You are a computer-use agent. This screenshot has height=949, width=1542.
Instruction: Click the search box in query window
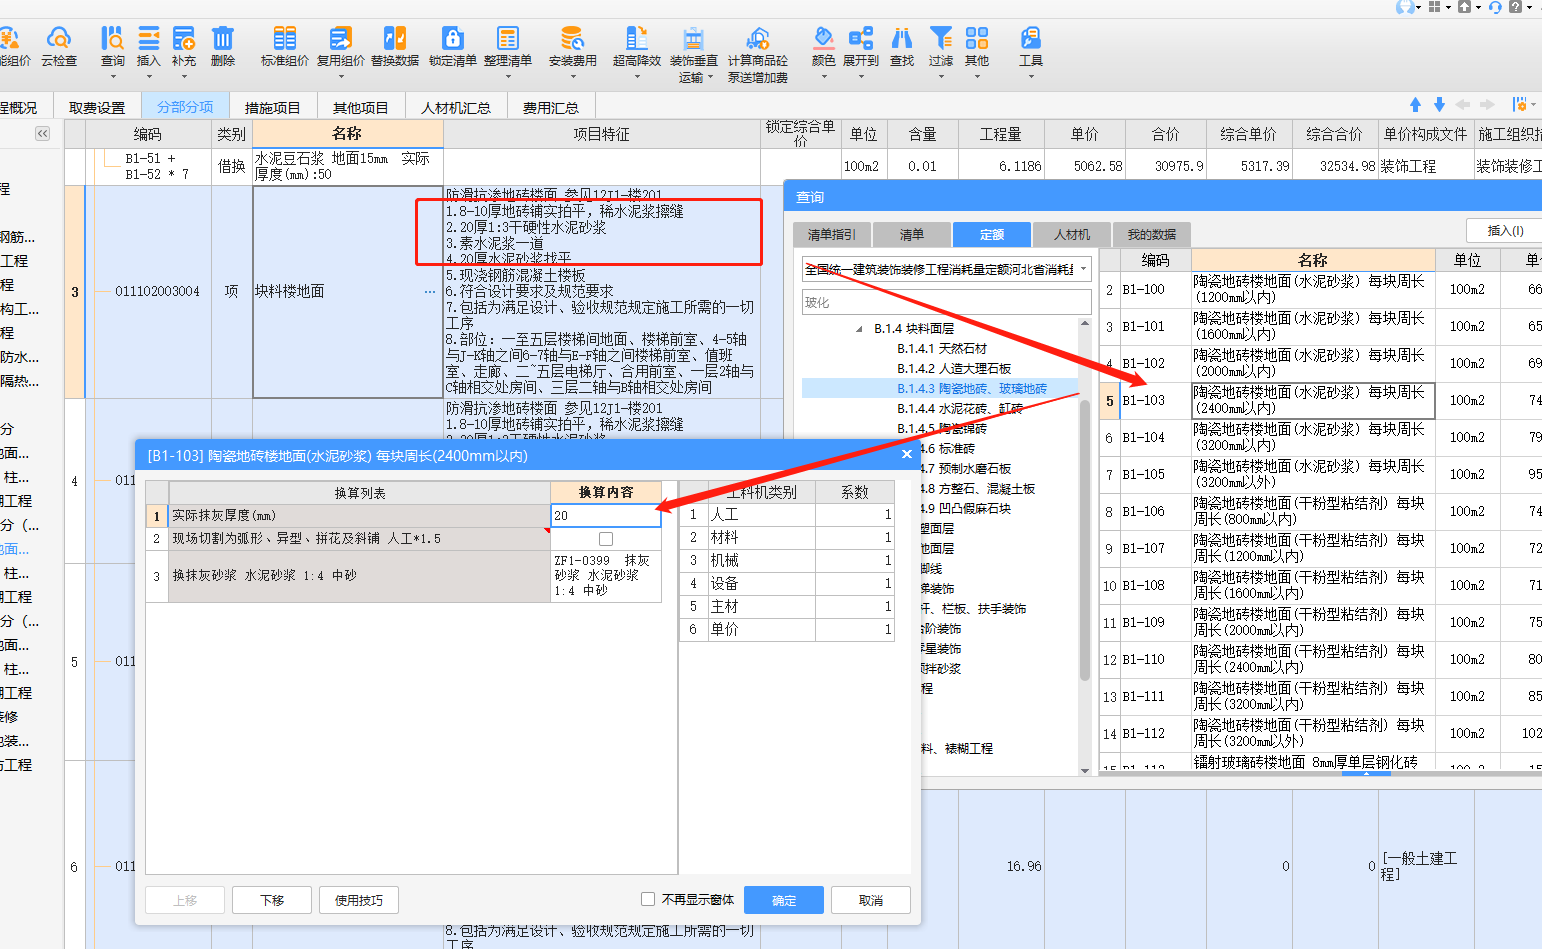[x=946, y=302]
